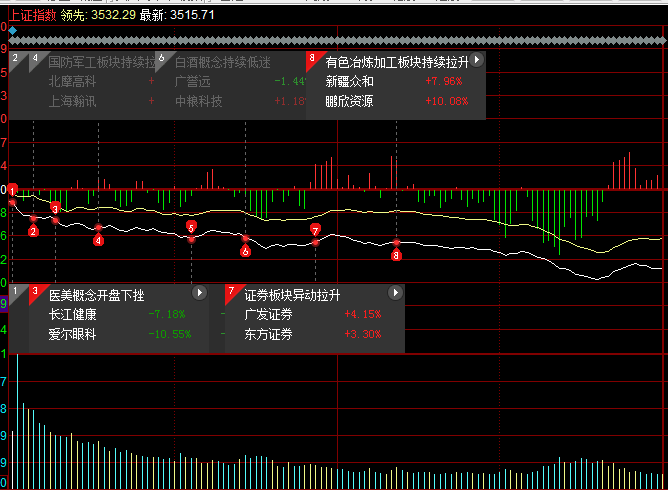Select tab 4 国防军工板块 card

(35, 58)
